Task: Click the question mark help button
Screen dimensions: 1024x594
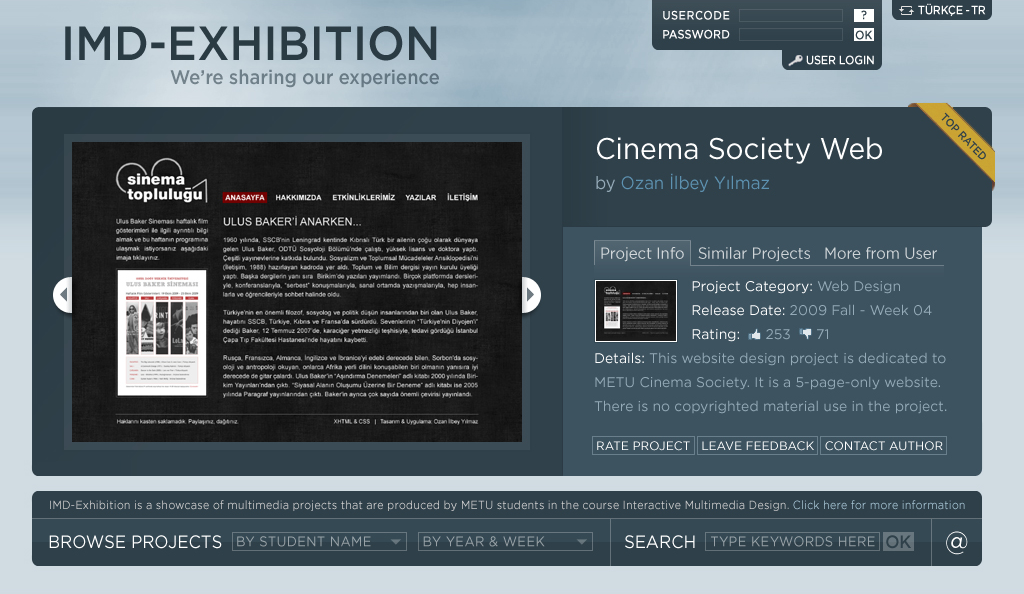Action: click(x=863, y=15)
